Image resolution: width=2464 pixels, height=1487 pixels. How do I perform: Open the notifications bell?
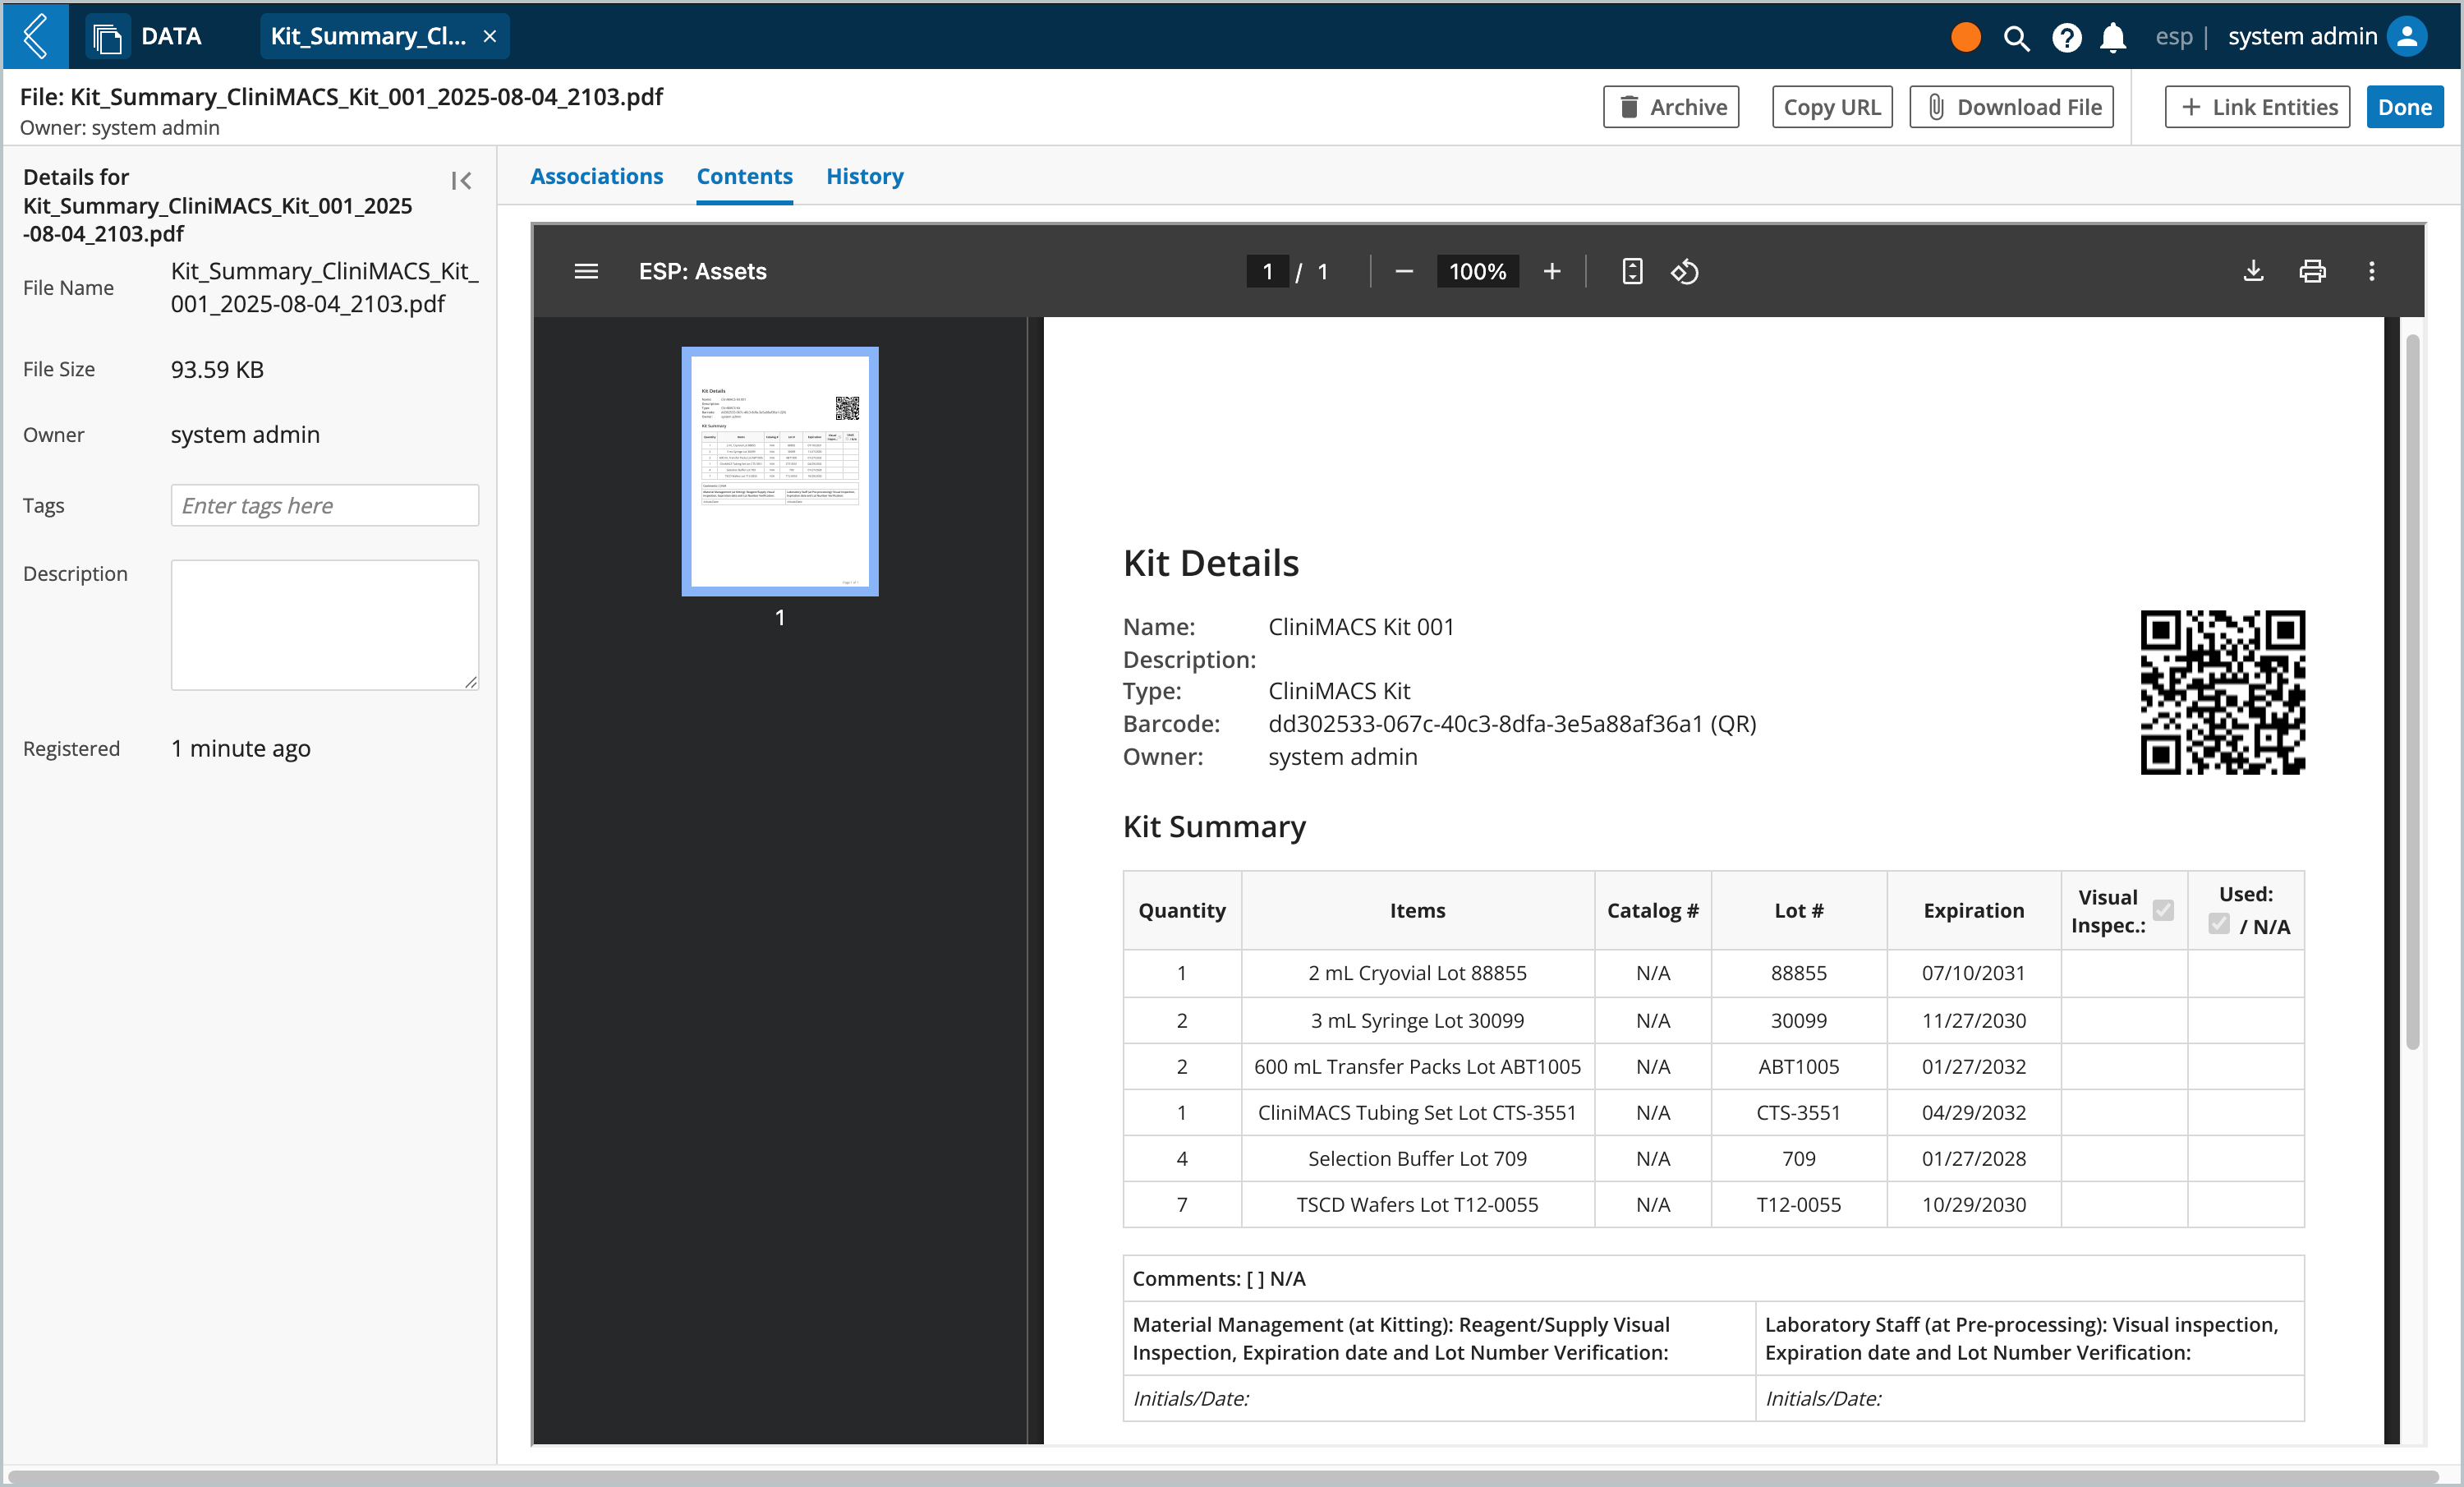pyautogui.click(x=2113, y=38)
